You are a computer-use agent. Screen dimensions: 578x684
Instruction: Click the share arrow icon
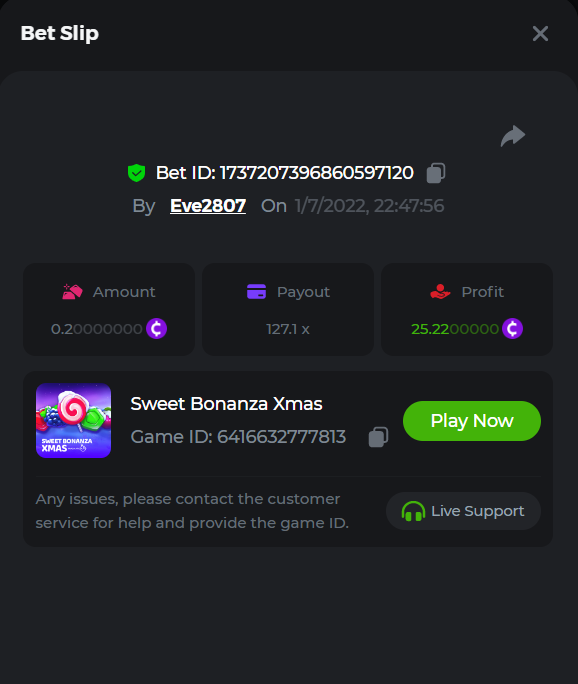pos(513,136)
